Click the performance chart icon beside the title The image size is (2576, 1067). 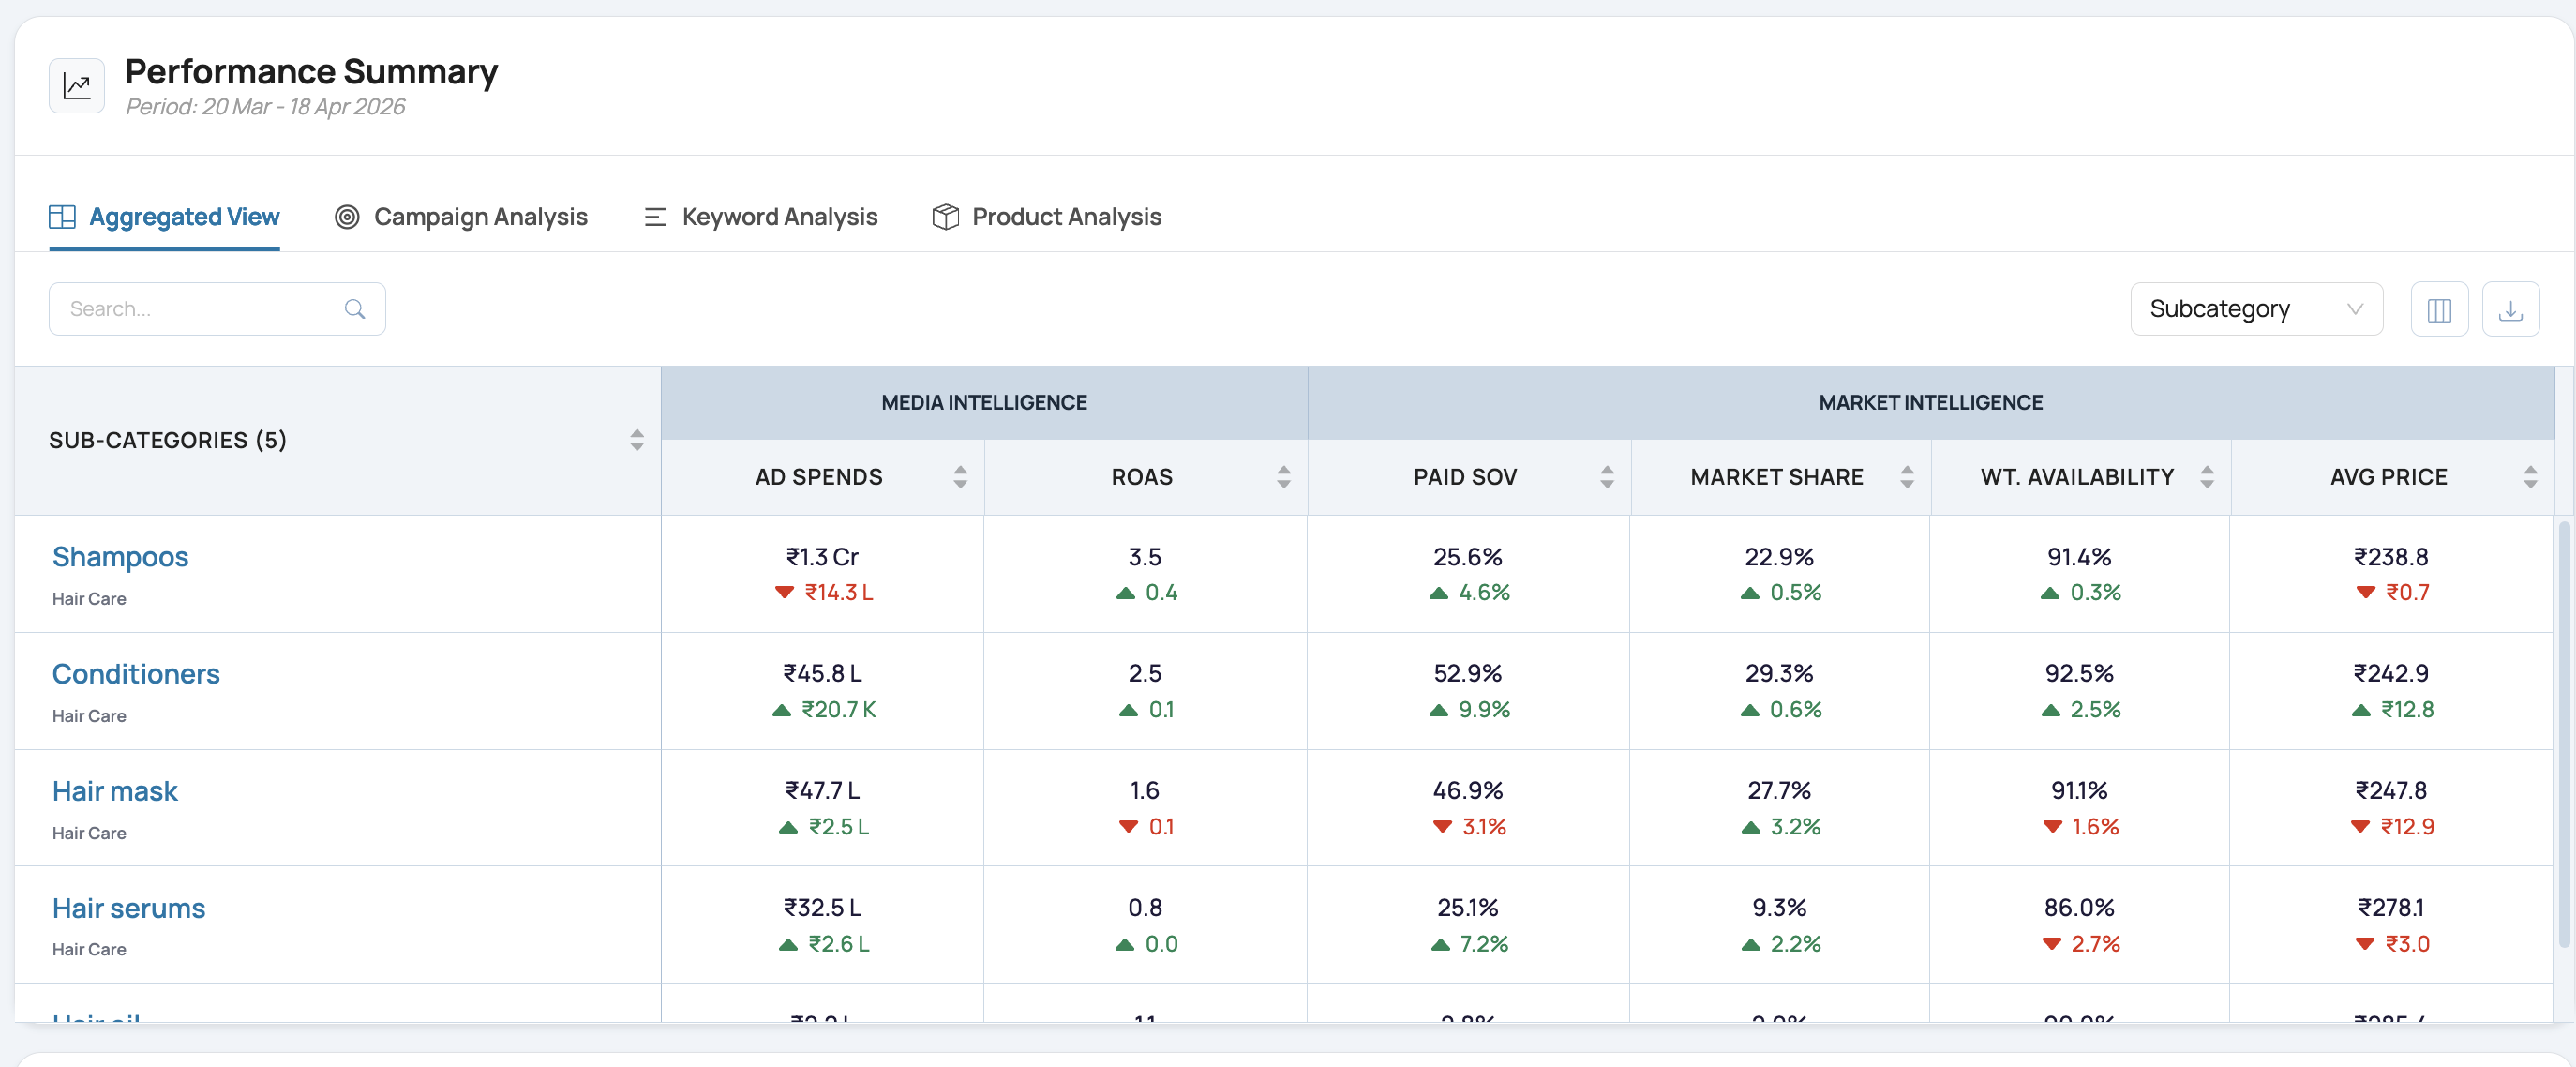(x=77, y=86)
